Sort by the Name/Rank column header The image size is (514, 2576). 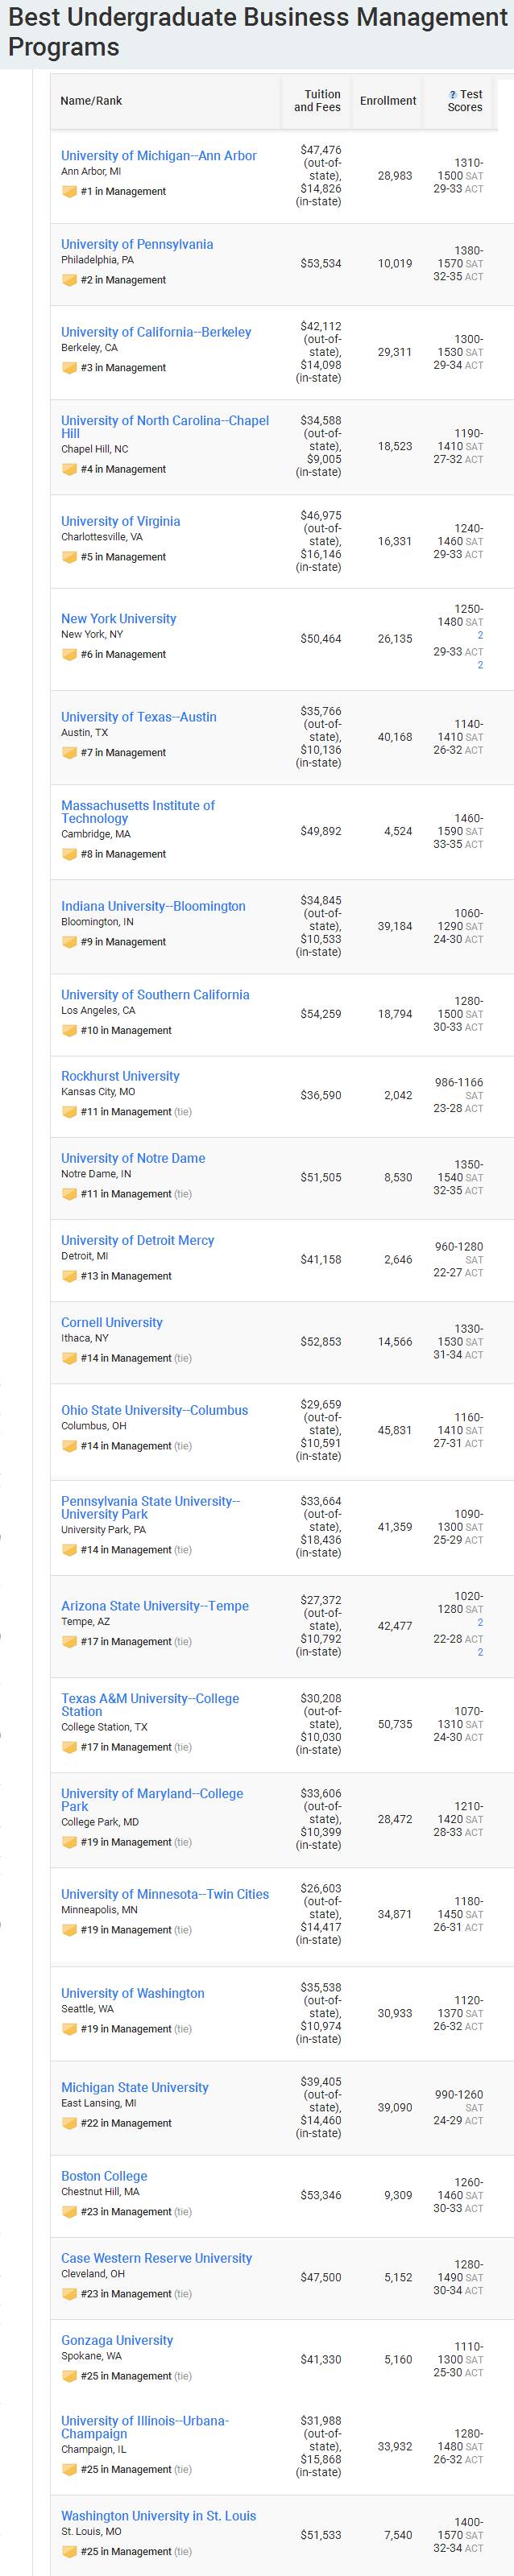click(x=91, y=101)
